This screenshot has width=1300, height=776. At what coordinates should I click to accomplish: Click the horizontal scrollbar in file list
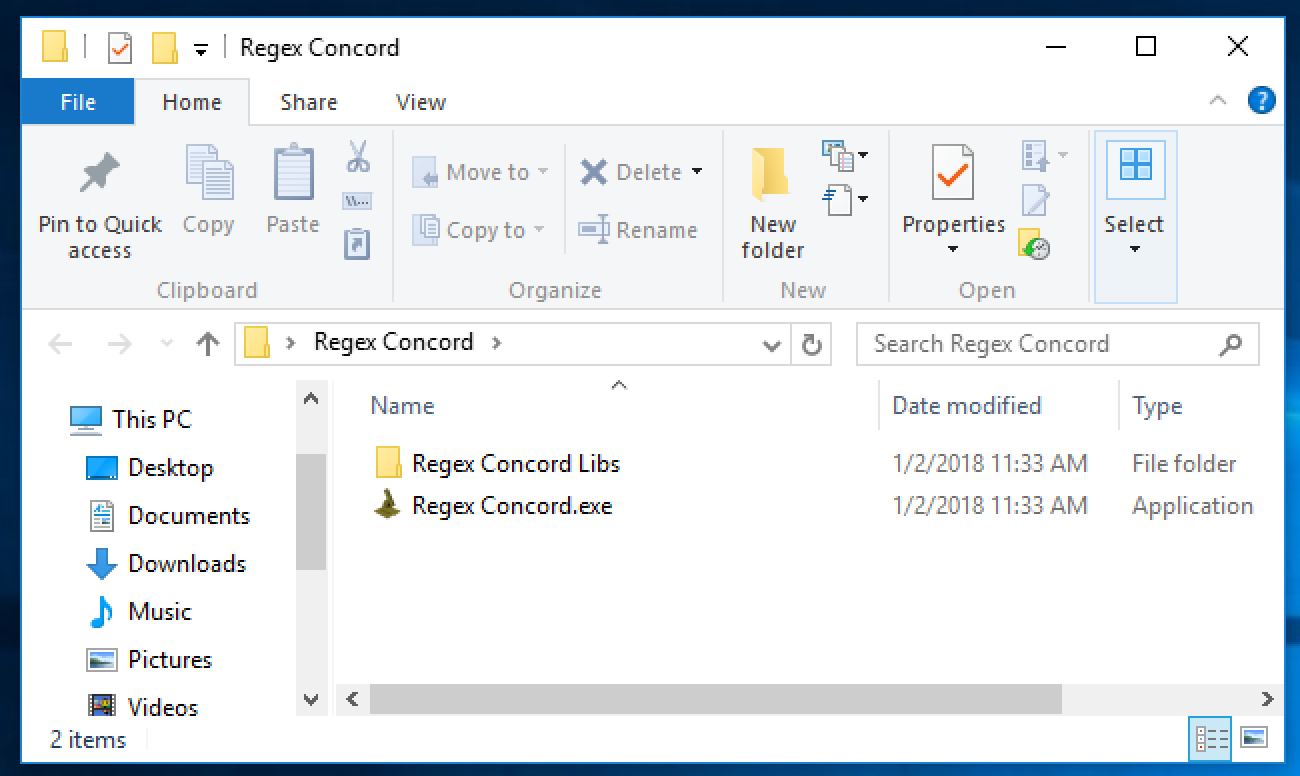point(715,700)
